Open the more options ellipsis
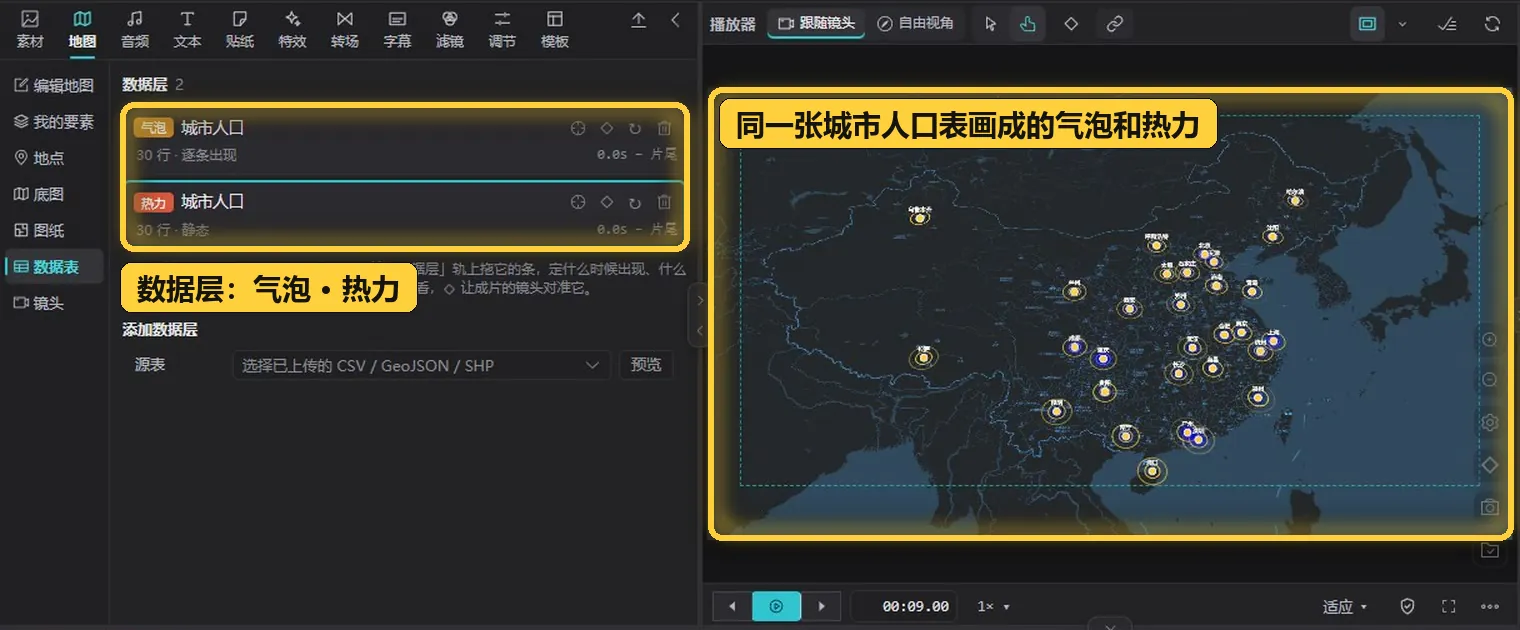1520x630 pixels. point(1490,606)
